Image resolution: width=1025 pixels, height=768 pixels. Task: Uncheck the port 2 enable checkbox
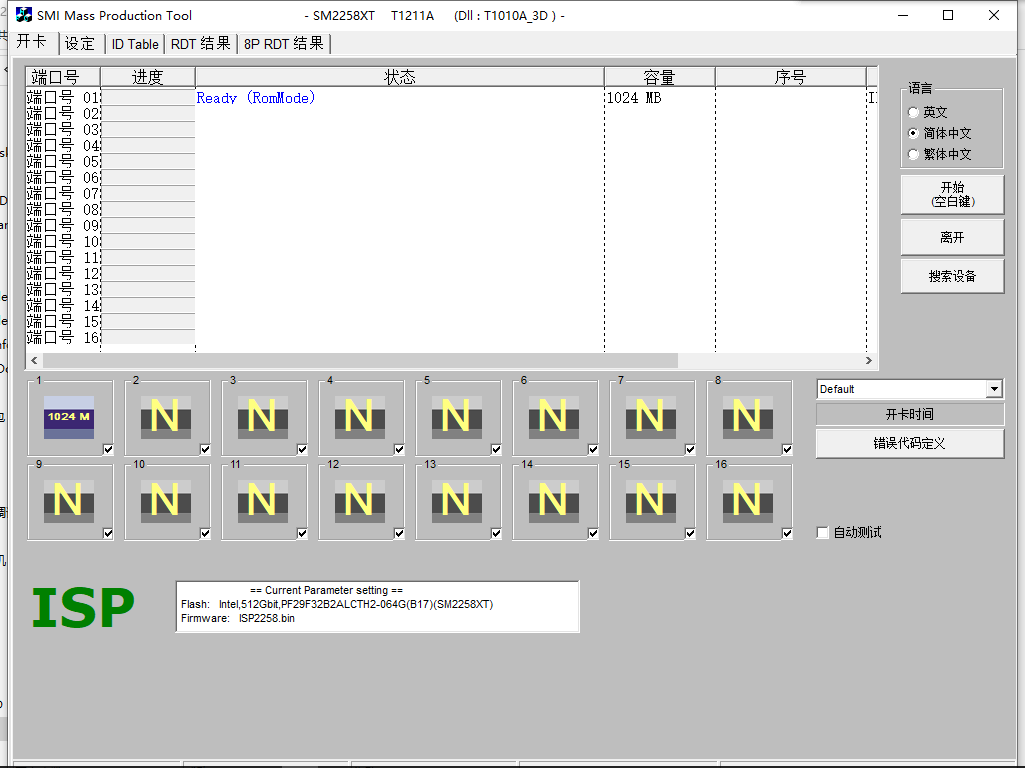click(x=205, y=449)
